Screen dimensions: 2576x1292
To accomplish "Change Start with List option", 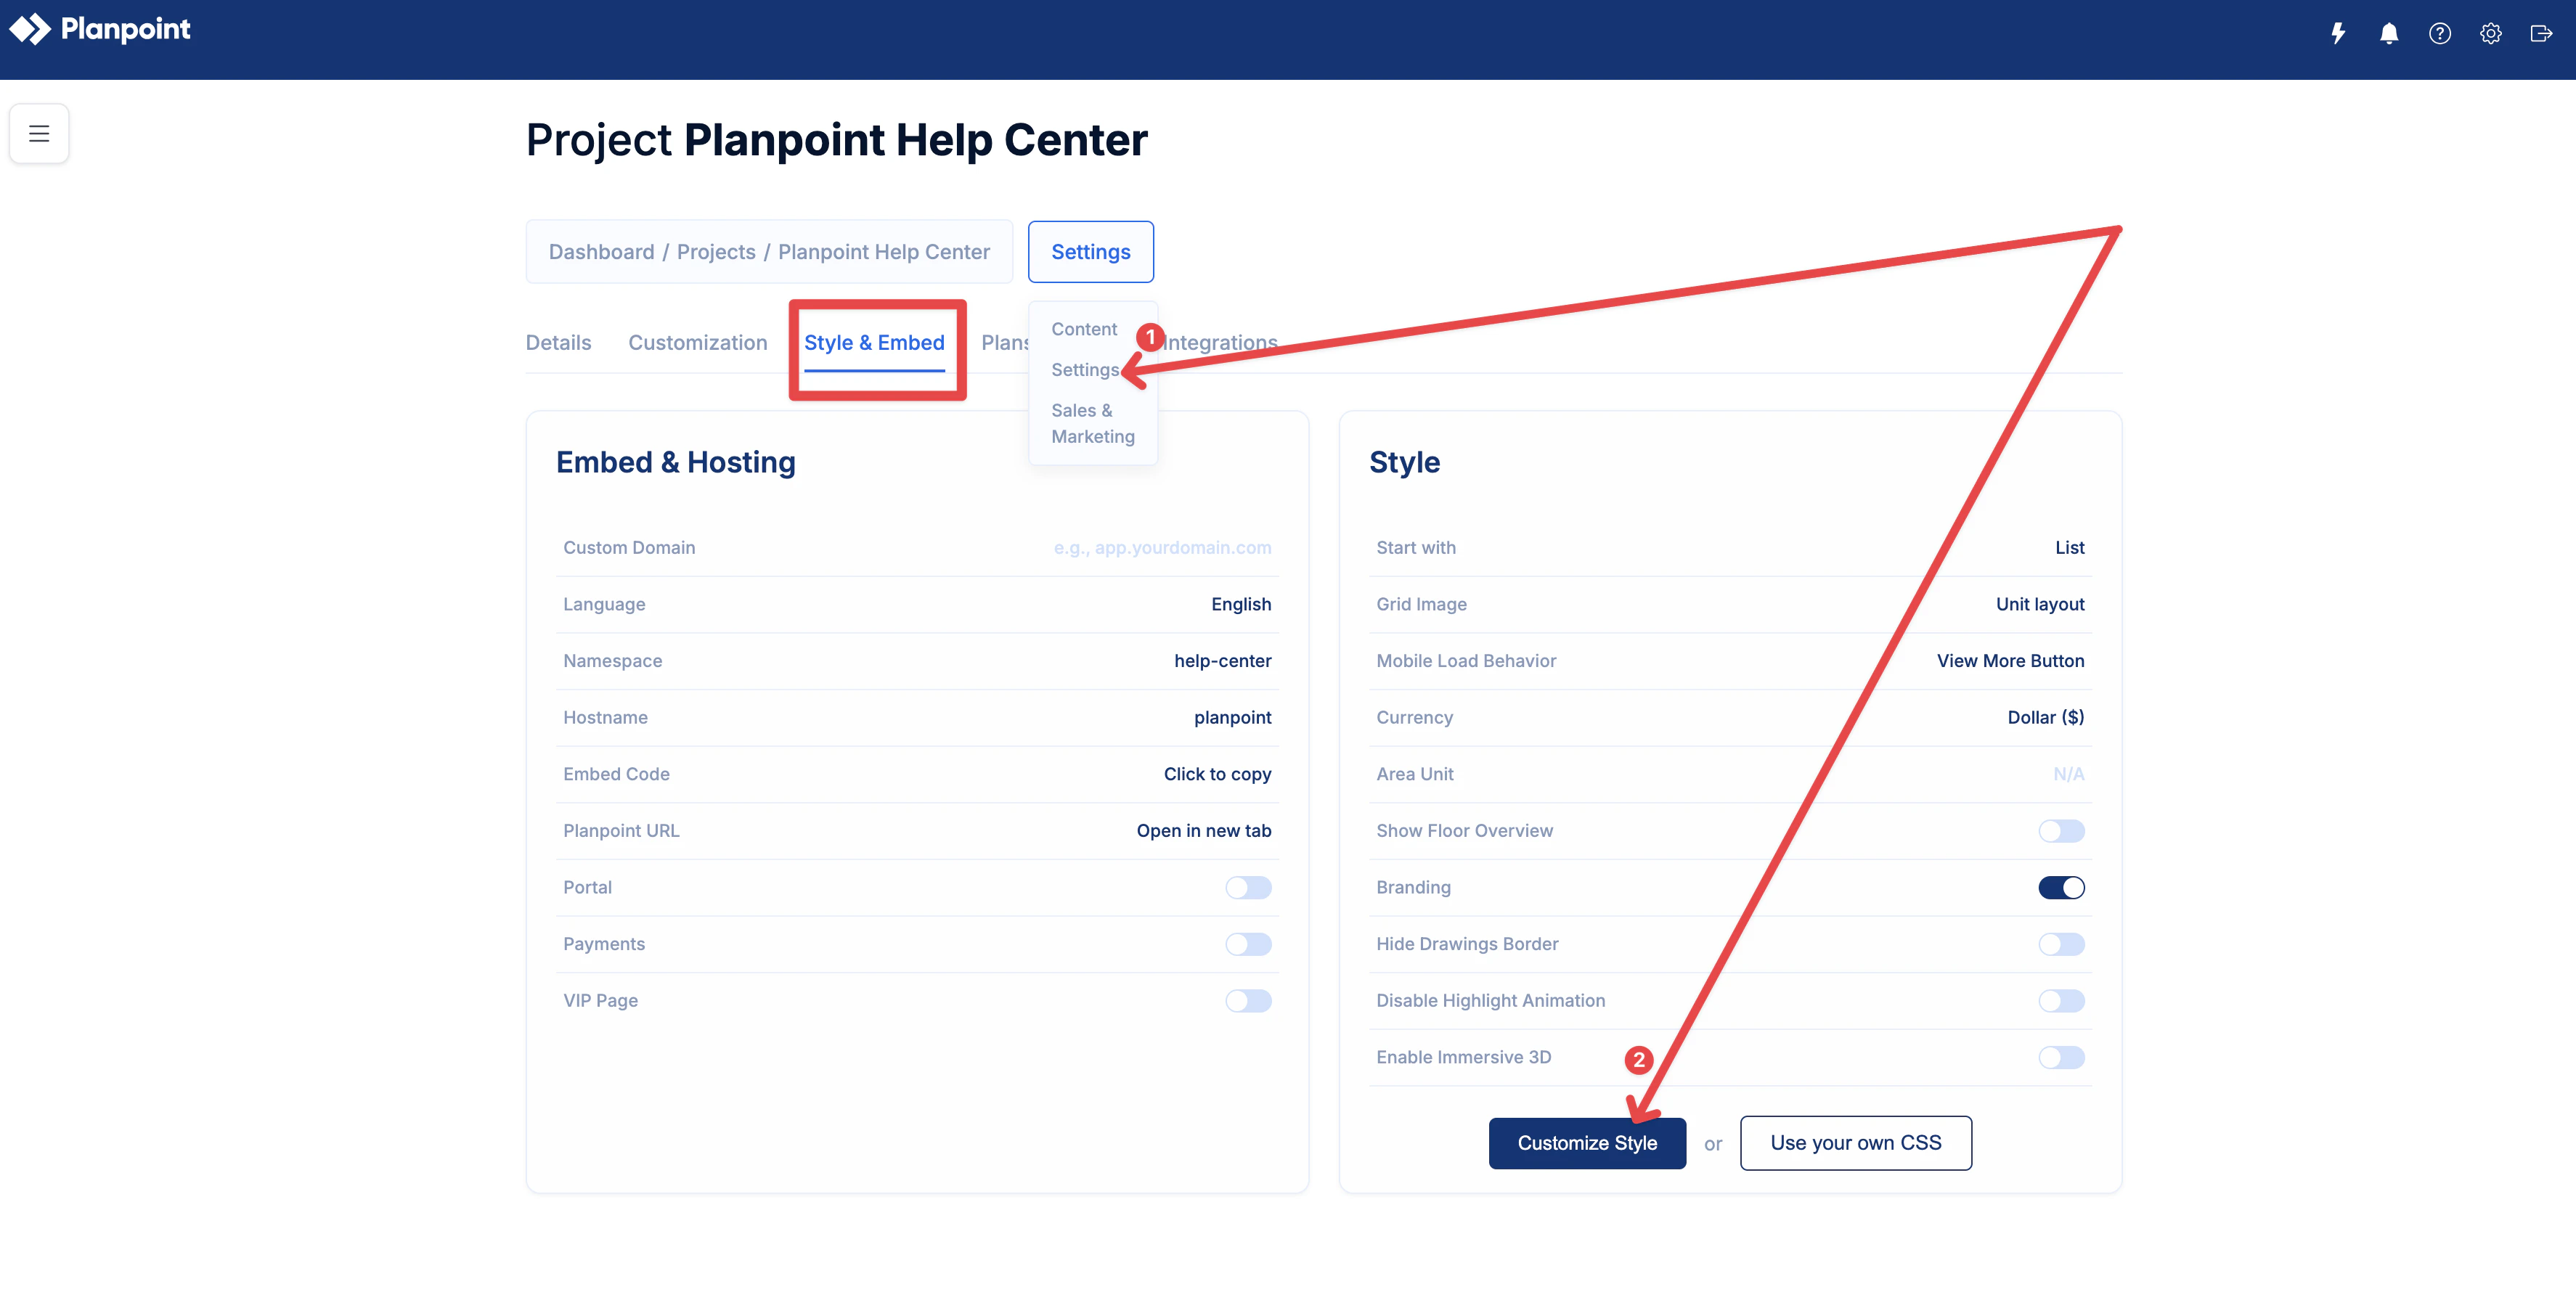I will 2069,547.
